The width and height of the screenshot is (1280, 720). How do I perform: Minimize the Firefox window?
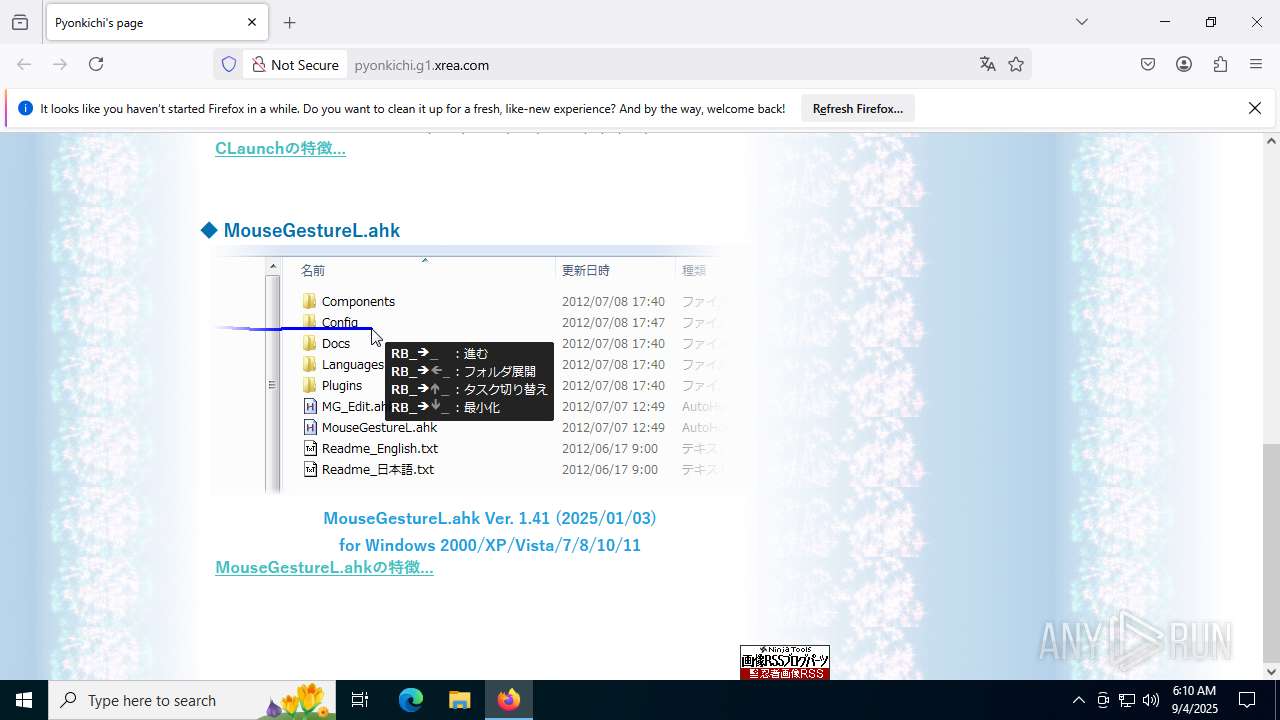pyautogui.click(x=1165, y=22)
